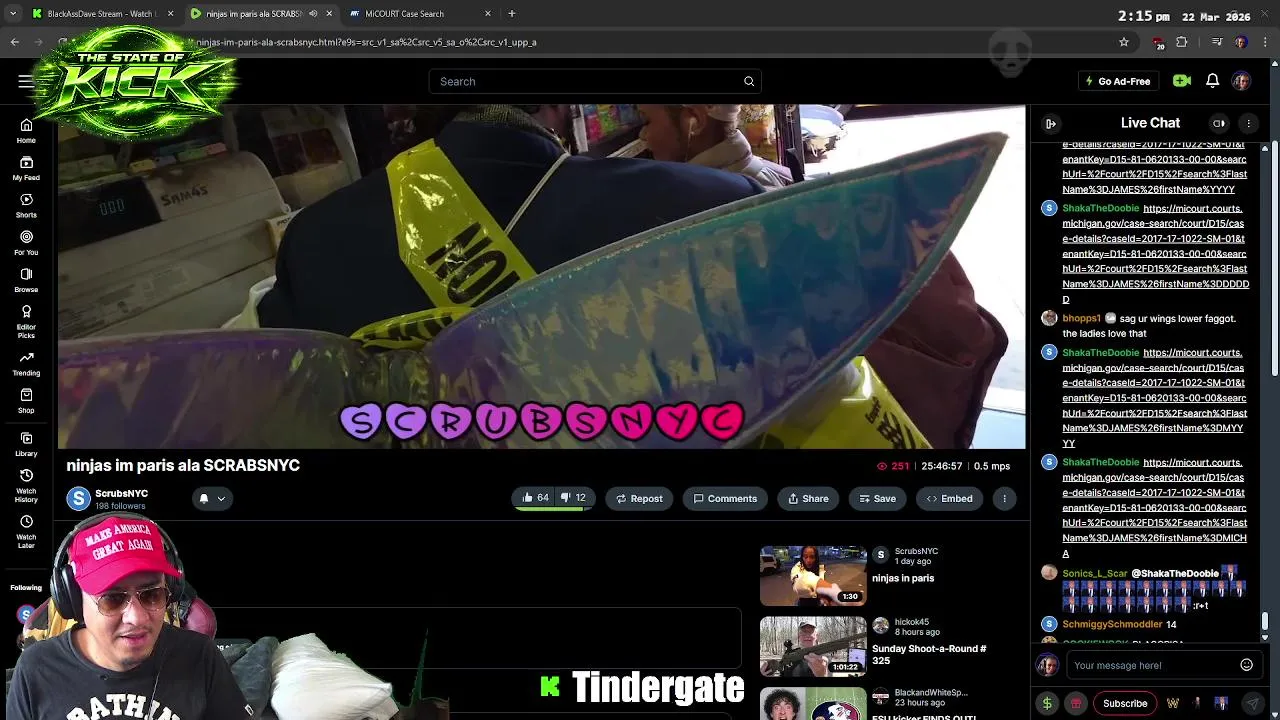Open My Feed in the sidebar
This screenshot has width=1280, height=720.
click(x=26, y=168)
